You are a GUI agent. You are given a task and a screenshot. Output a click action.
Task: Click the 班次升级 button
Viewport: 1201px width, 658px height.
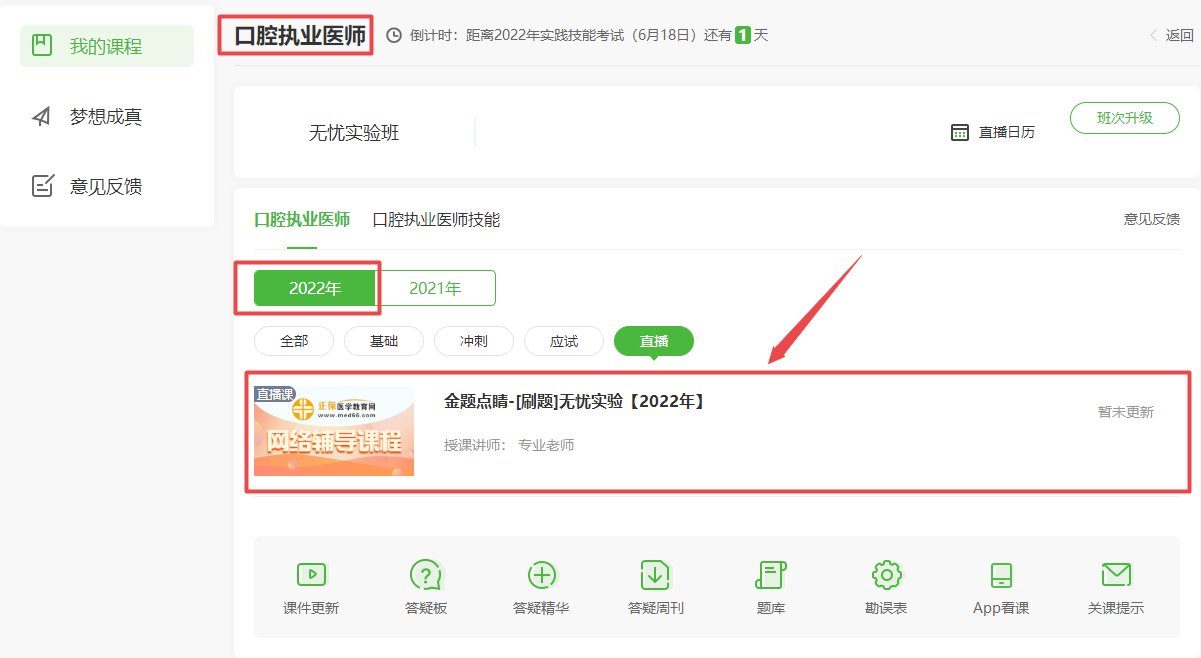coord(1124,117)
